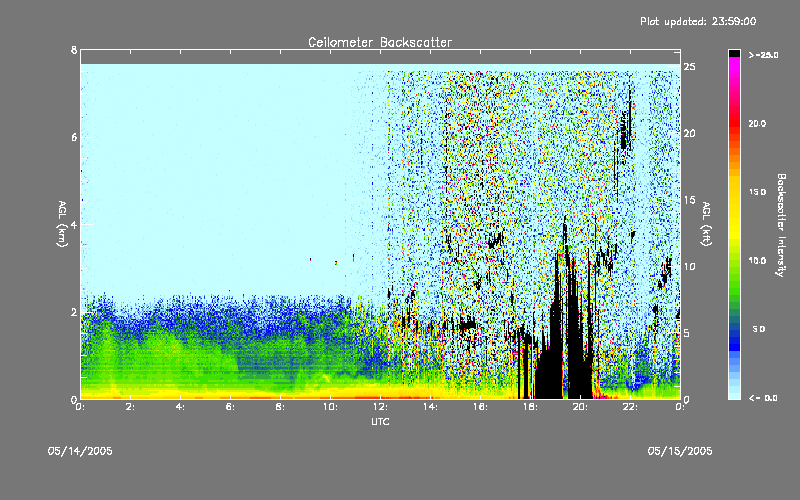The image size is (800, 500).
Task: Click the '5.0' colorbar tick label
Action: pyautogui.click(x=759, y=329)
